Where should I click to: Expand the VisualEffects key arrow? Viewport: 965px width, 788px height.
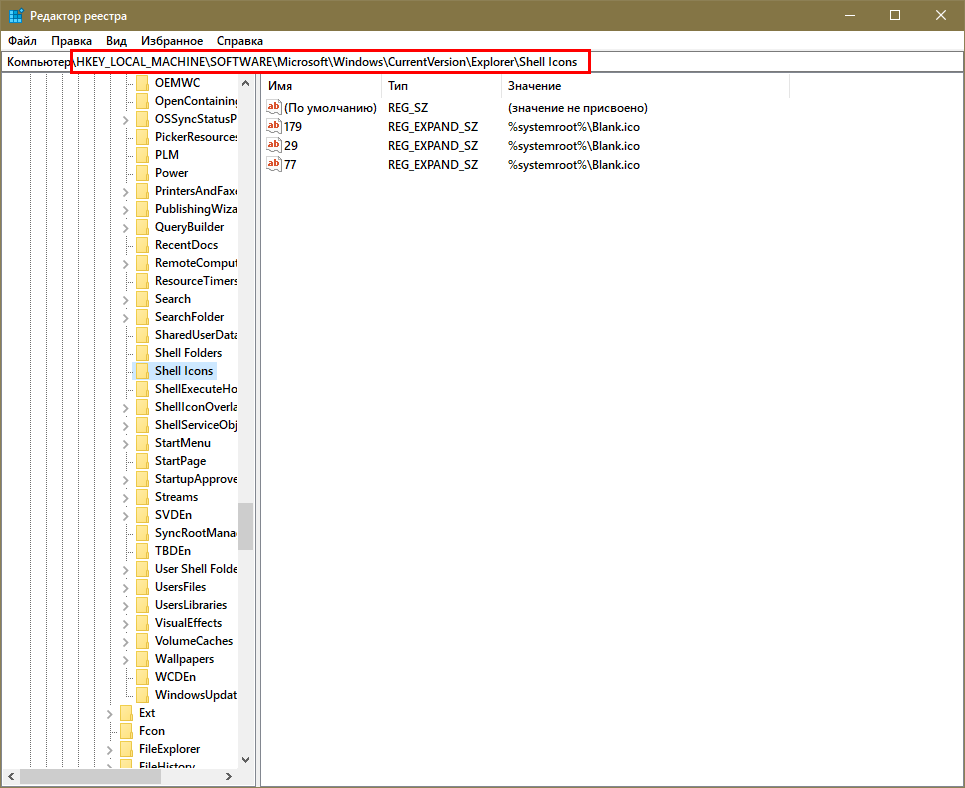(x=125, y=623)
